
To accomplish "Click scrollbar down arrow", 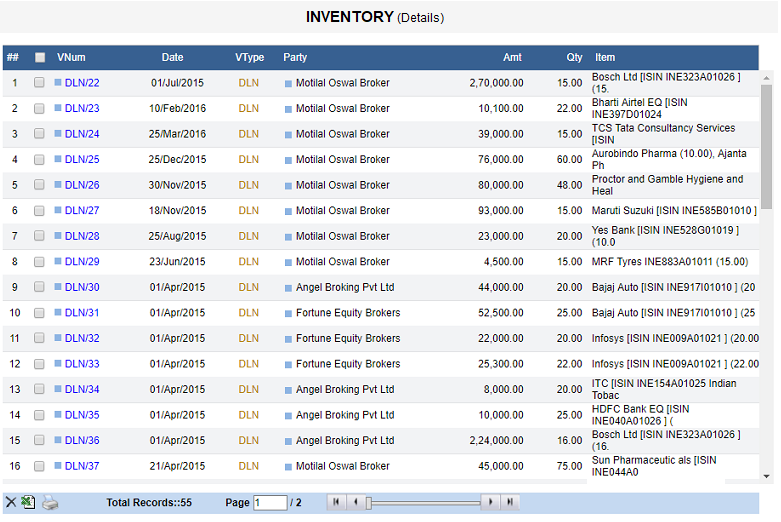I will 766,476.
